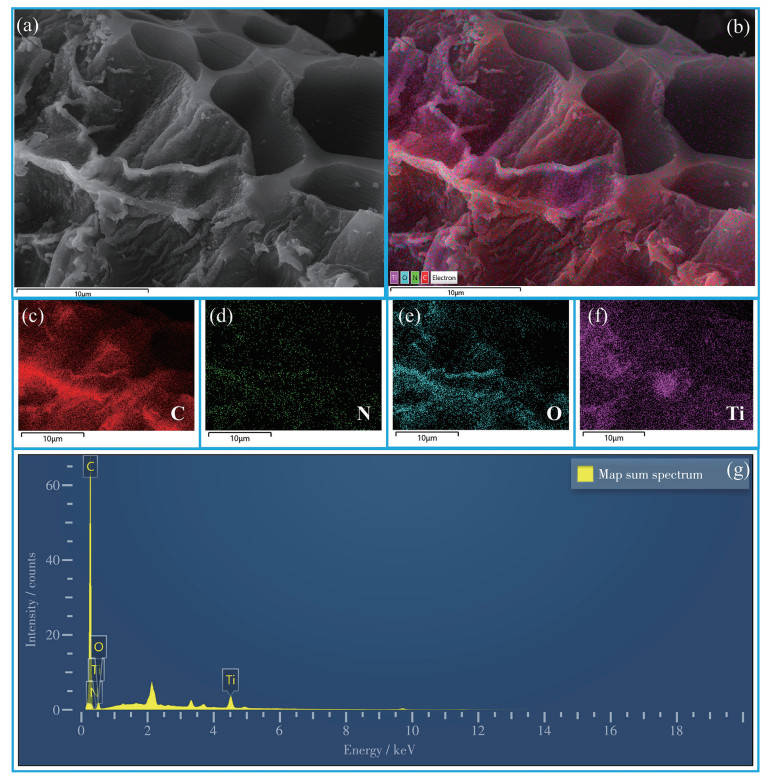This screenshot has height=778, width=769.
Task: Click the Electron legend label
Action: (443, 277)
